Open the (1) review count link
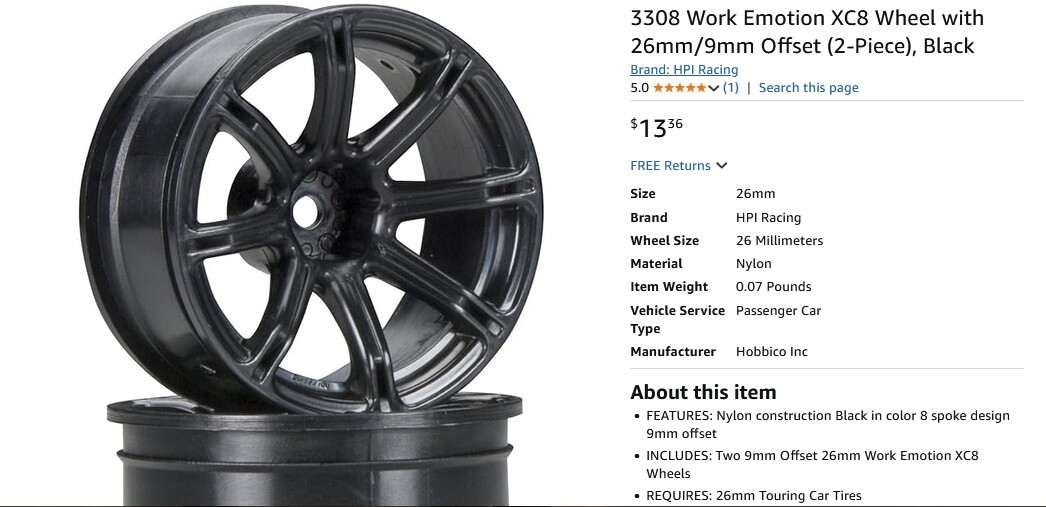Viewport: 1046px width, 507px height. [730, 87]
